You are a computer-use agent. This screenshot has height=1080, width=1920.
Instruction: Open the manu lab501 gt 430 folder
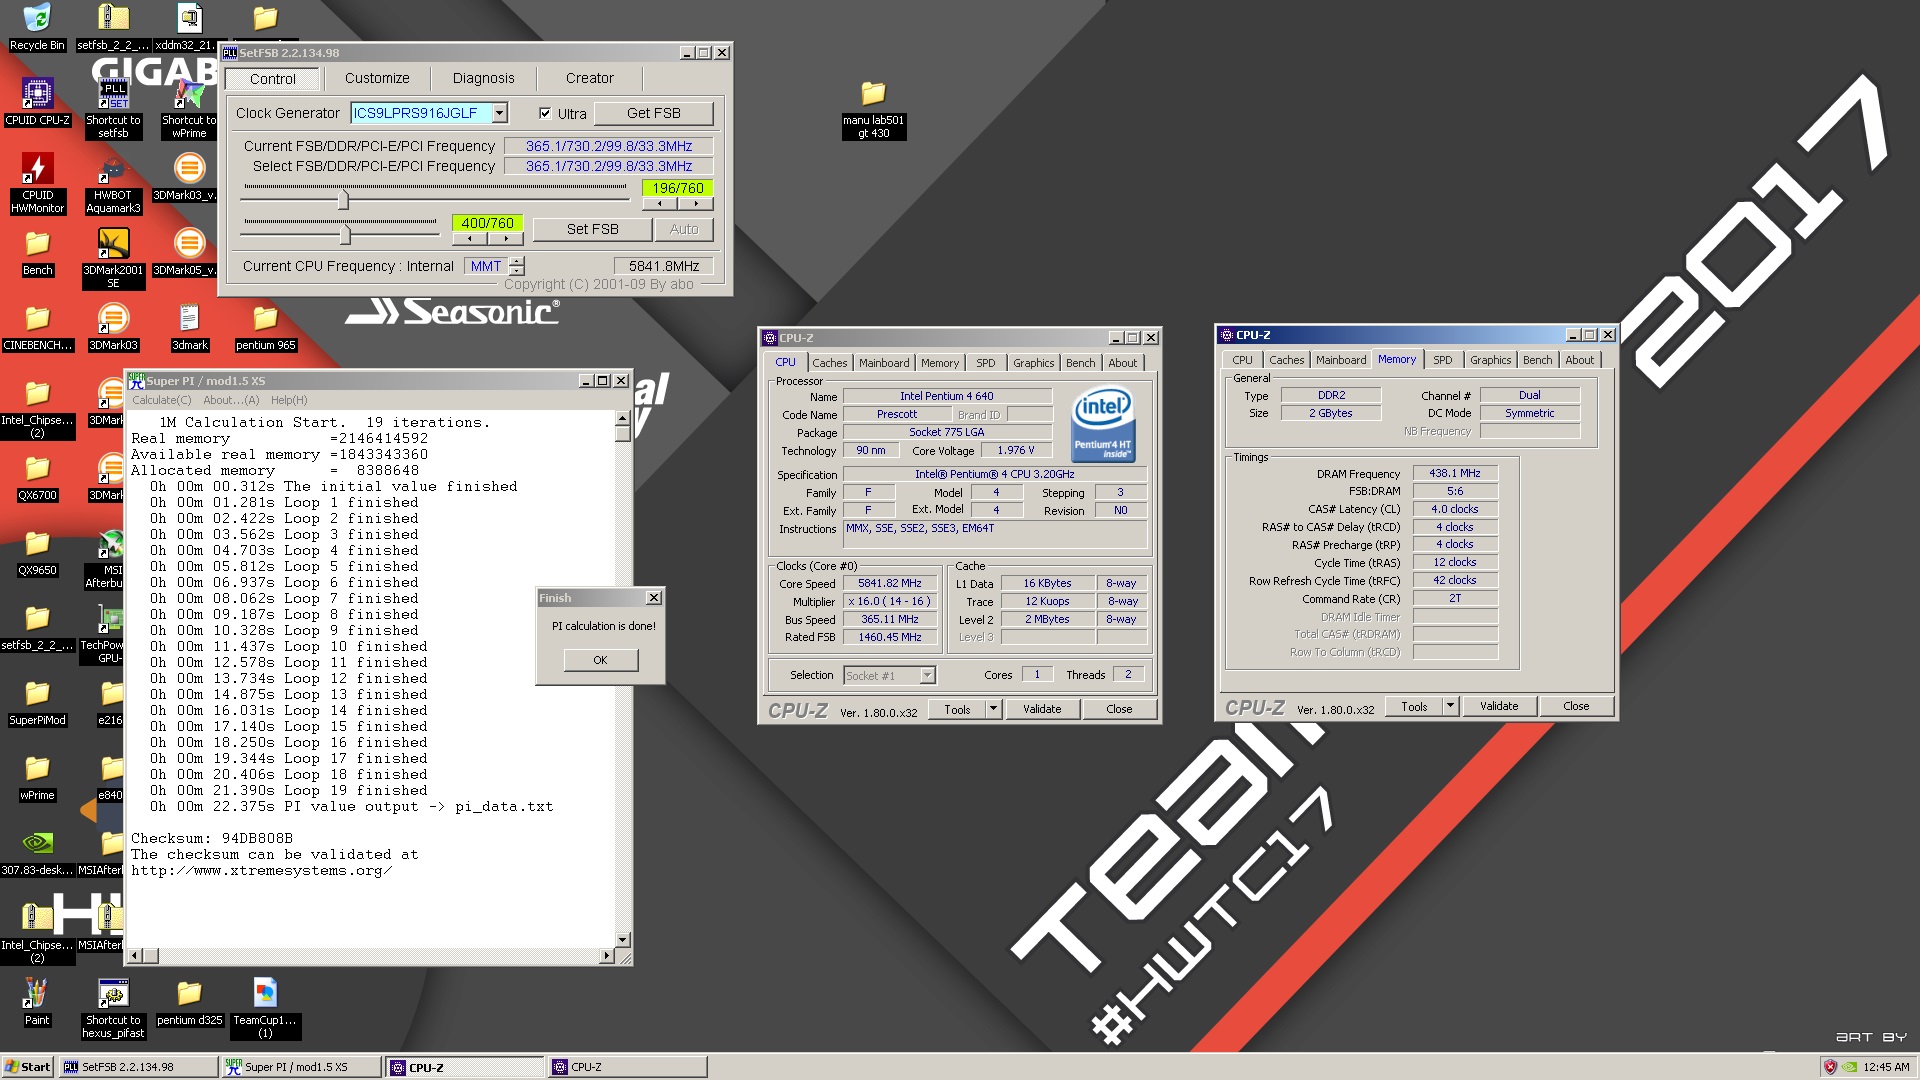873,109
